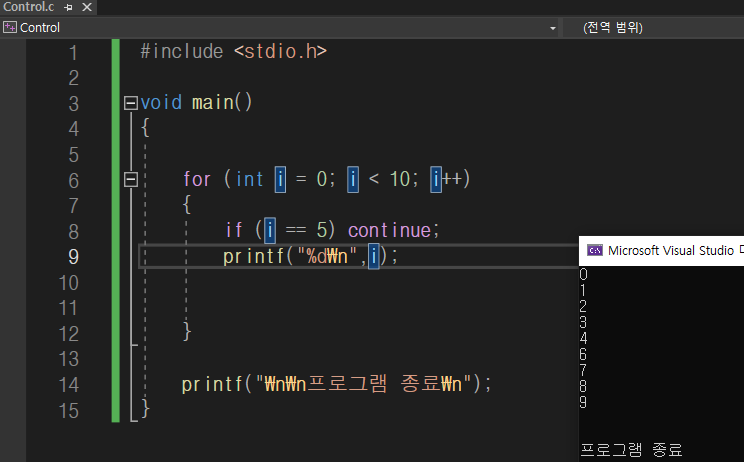Click line number 9 in gutter
Image resolution: width=744 pixels, height=462 pixels.
[73, 257]
